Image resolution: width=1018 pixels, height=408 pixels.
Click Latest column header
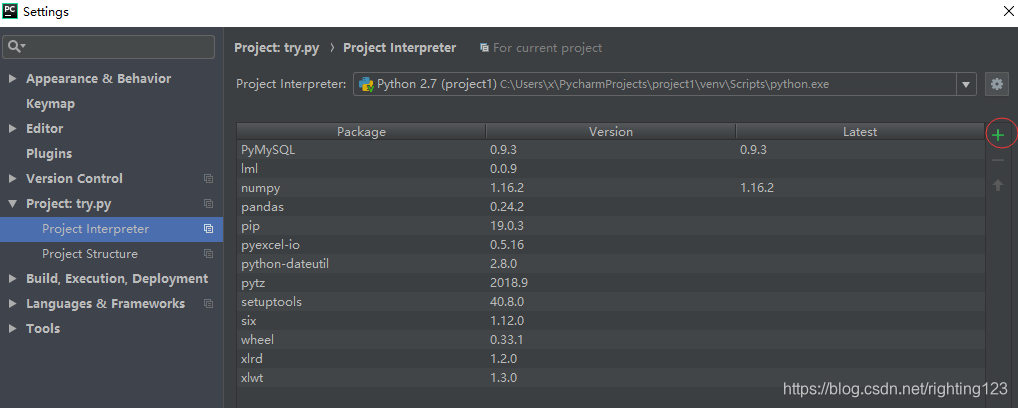point(860,131)
